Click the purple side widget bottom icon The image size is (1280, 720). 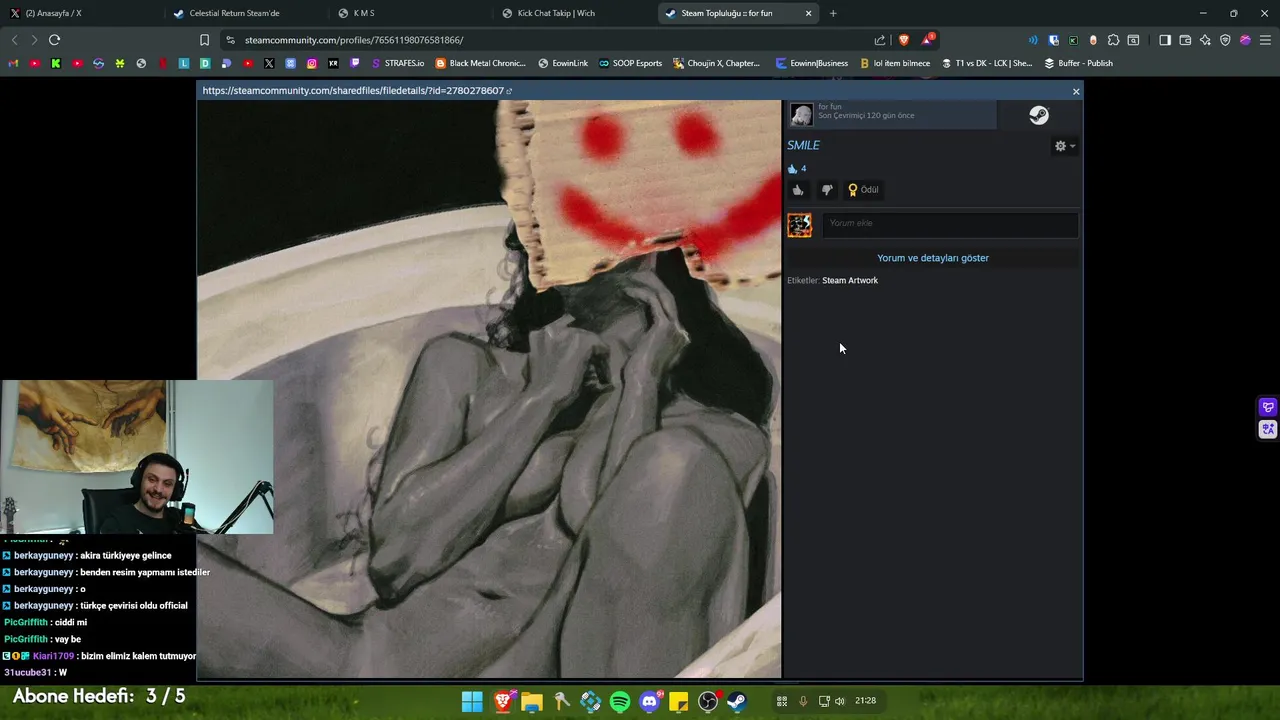[x=1268, y=429]
